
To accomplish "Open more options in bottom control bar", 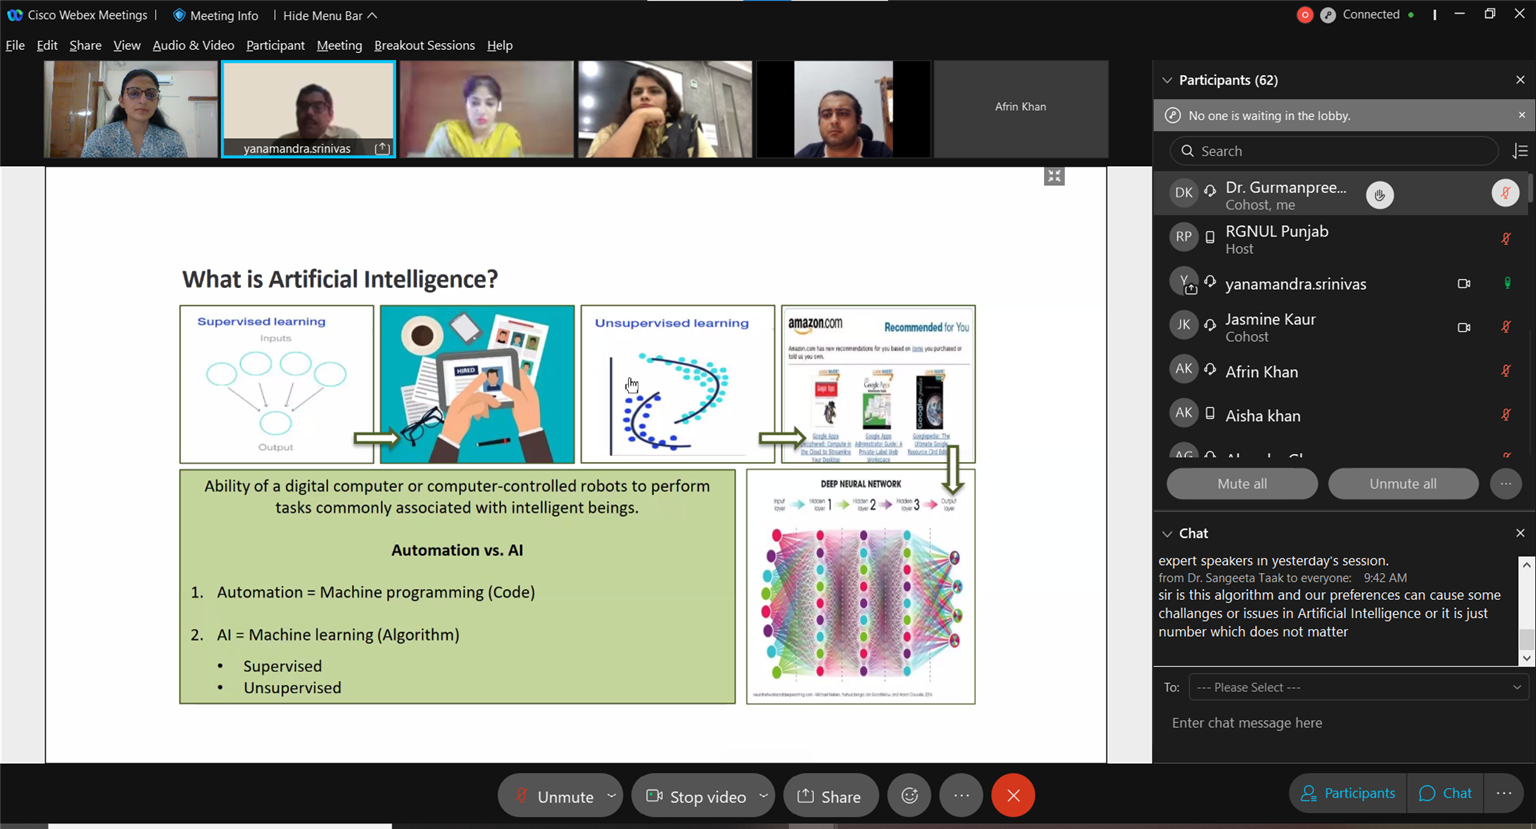I will pos(961,796).
